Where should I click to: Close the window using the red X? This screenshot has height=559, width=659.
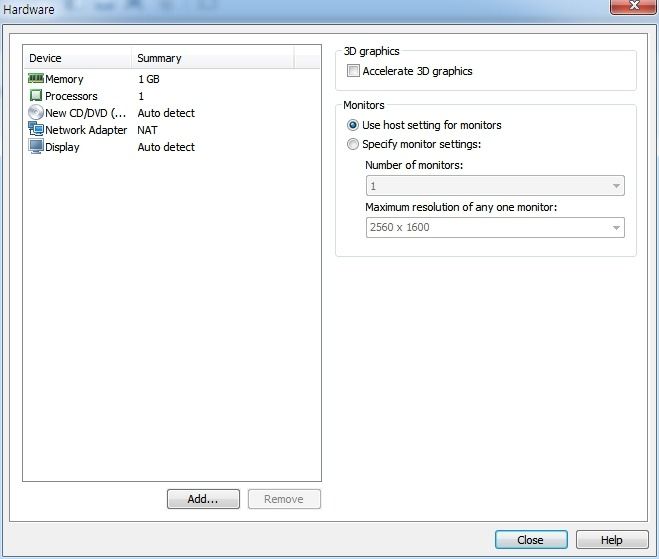(x=634, y=6)
